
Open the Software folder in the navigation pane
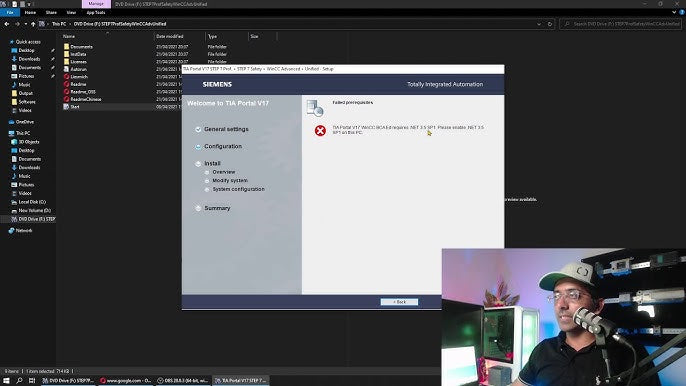tap(27, 102)
